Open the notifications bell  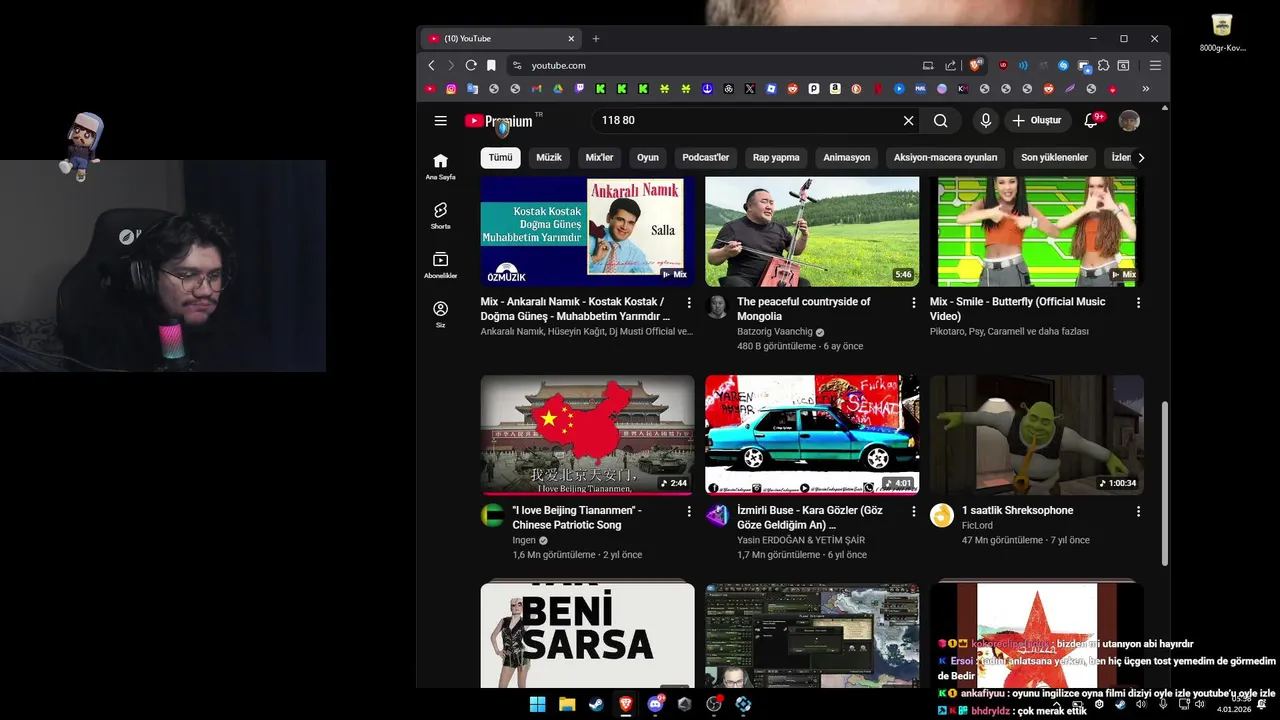1091,121
